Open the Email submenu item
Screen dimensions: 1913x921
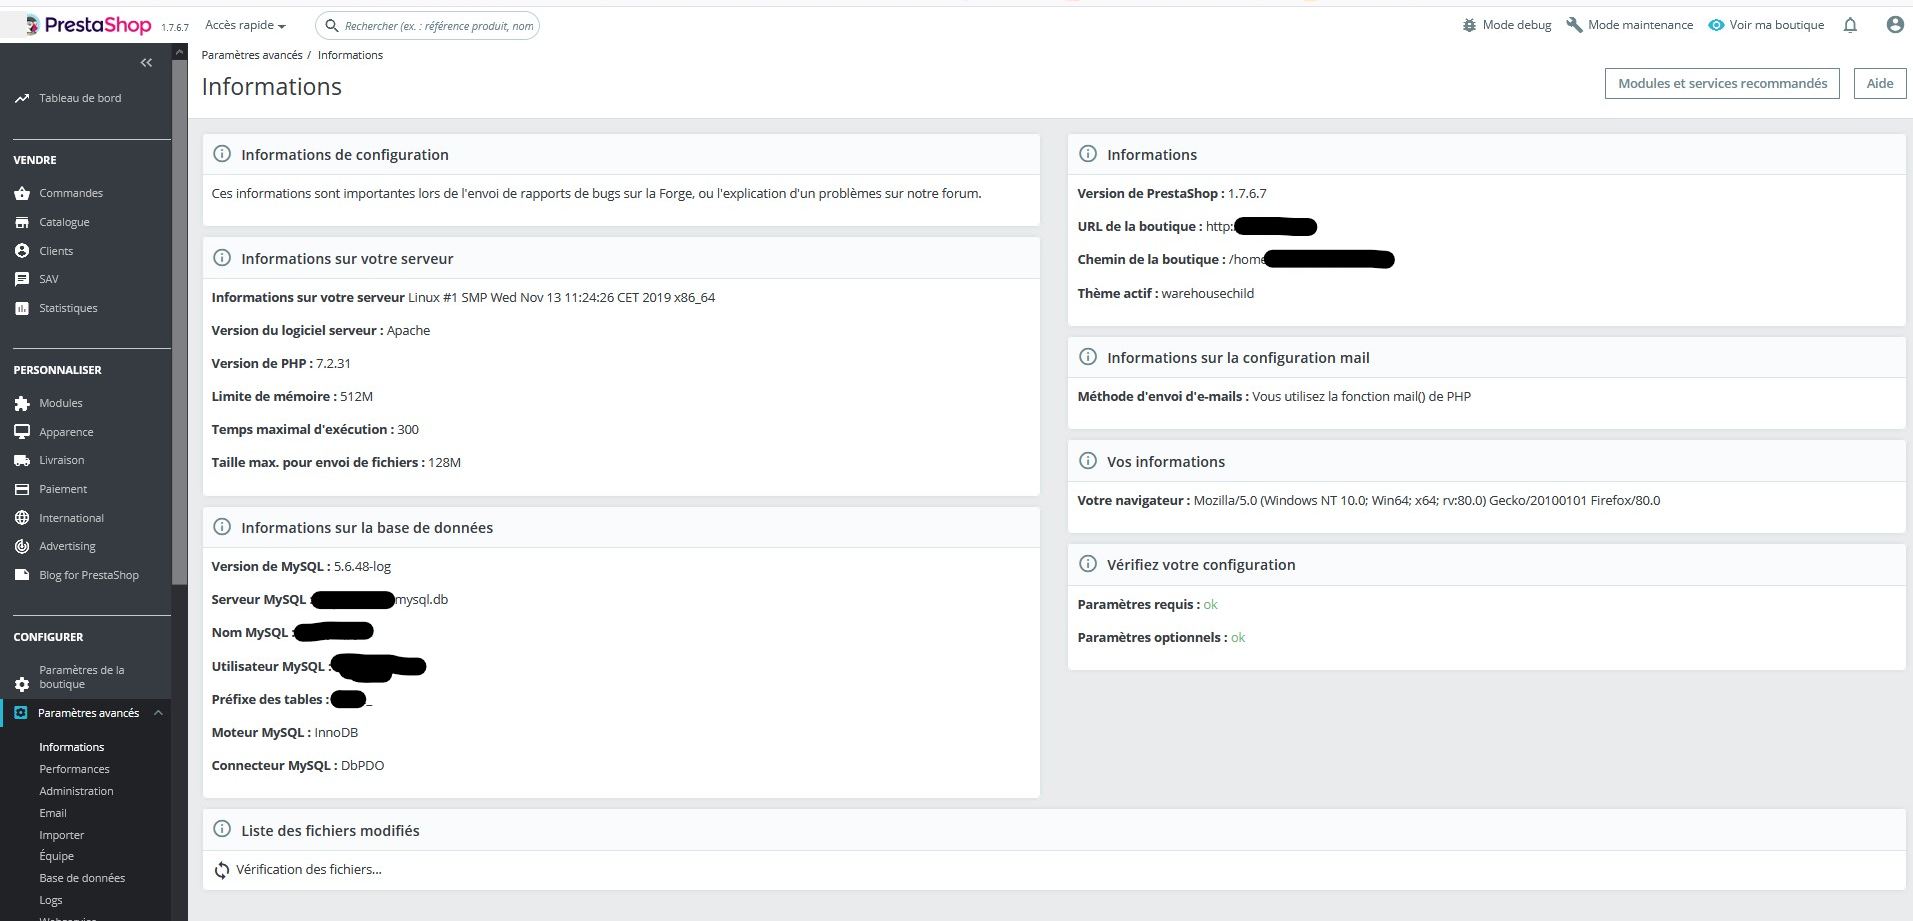(53, 813)
